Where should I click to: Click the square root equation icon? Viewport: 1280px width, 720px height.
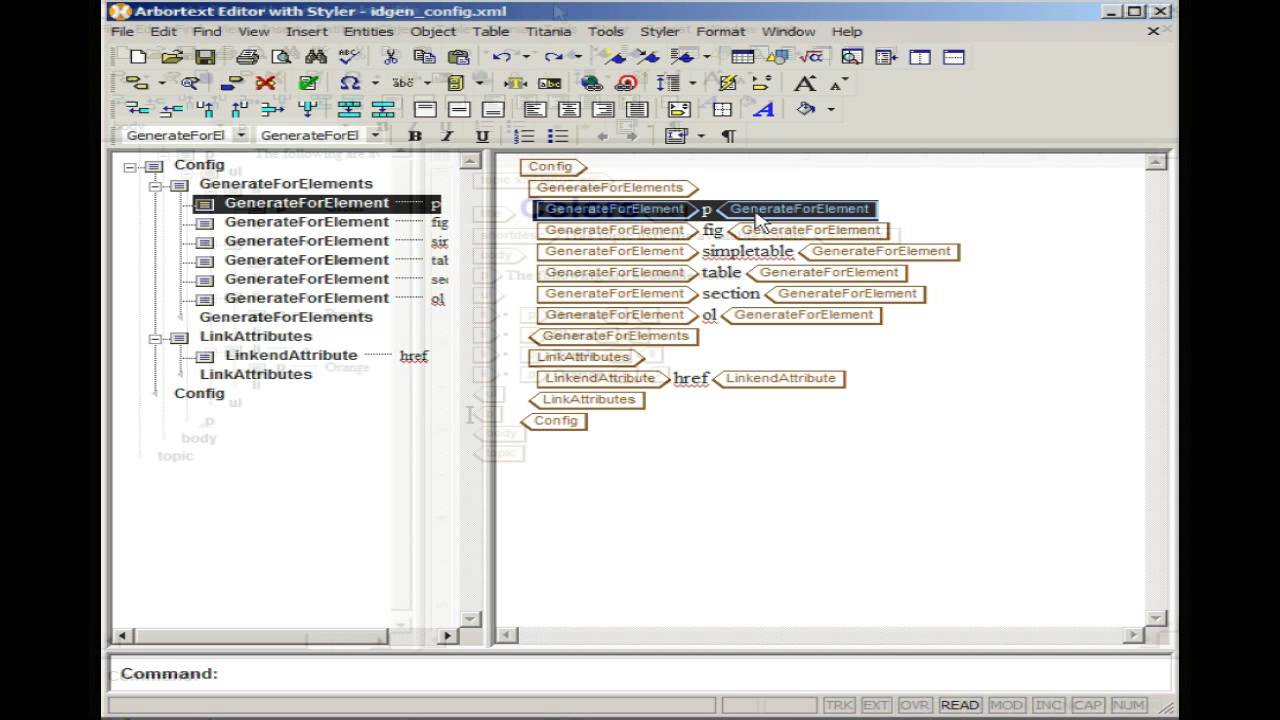tap(810, 57)
